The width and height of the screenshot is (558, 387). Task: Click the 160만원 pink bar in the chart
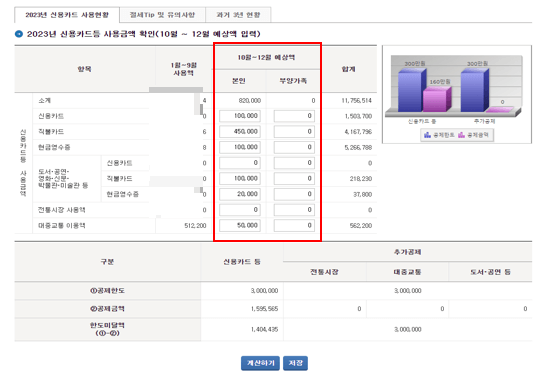[437, 99]
